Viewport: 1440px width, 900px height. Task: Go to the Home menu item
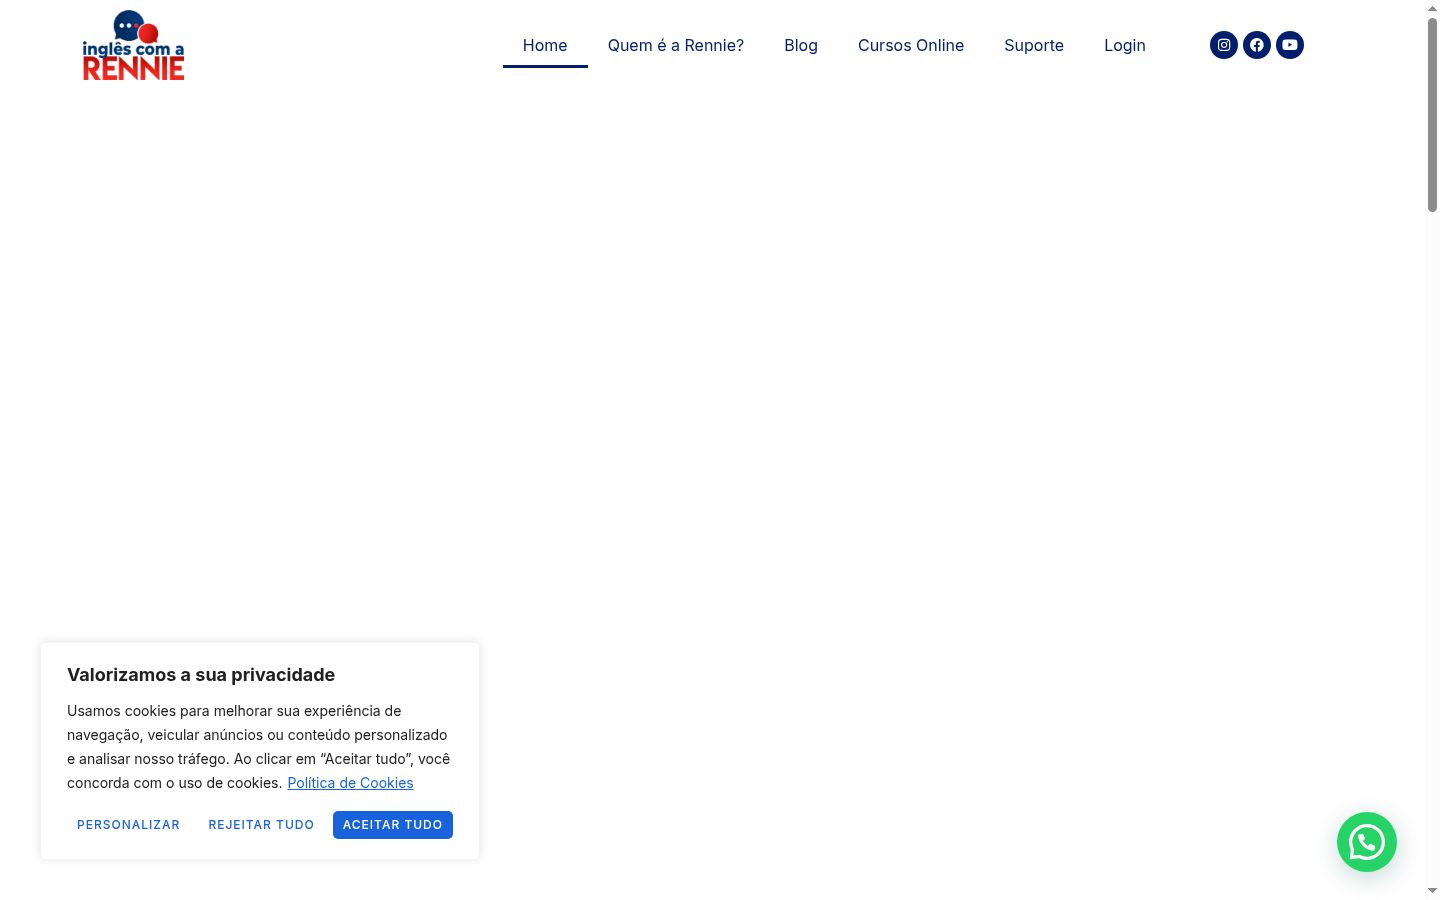(545, 45)
